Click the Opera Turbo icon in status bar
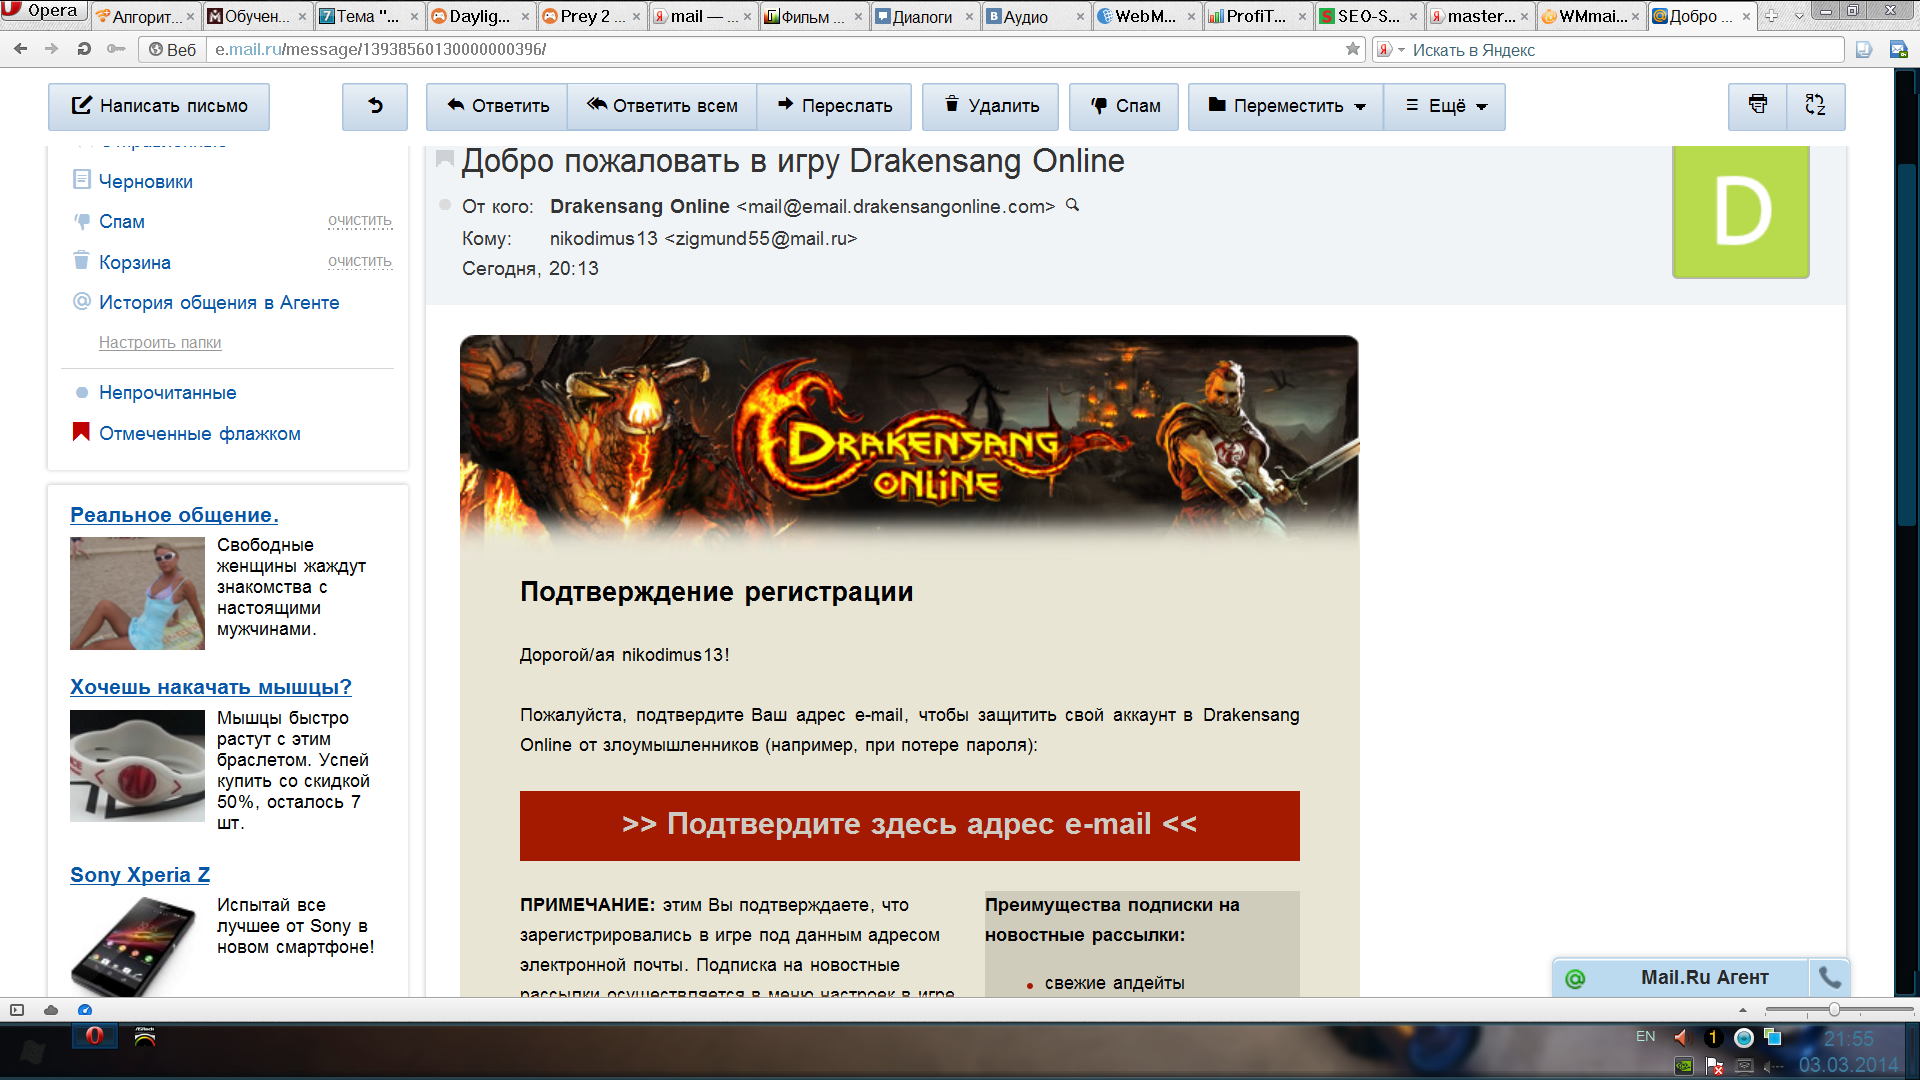The width and height of the screenshot is (1920, 1080). (85, 1010)
